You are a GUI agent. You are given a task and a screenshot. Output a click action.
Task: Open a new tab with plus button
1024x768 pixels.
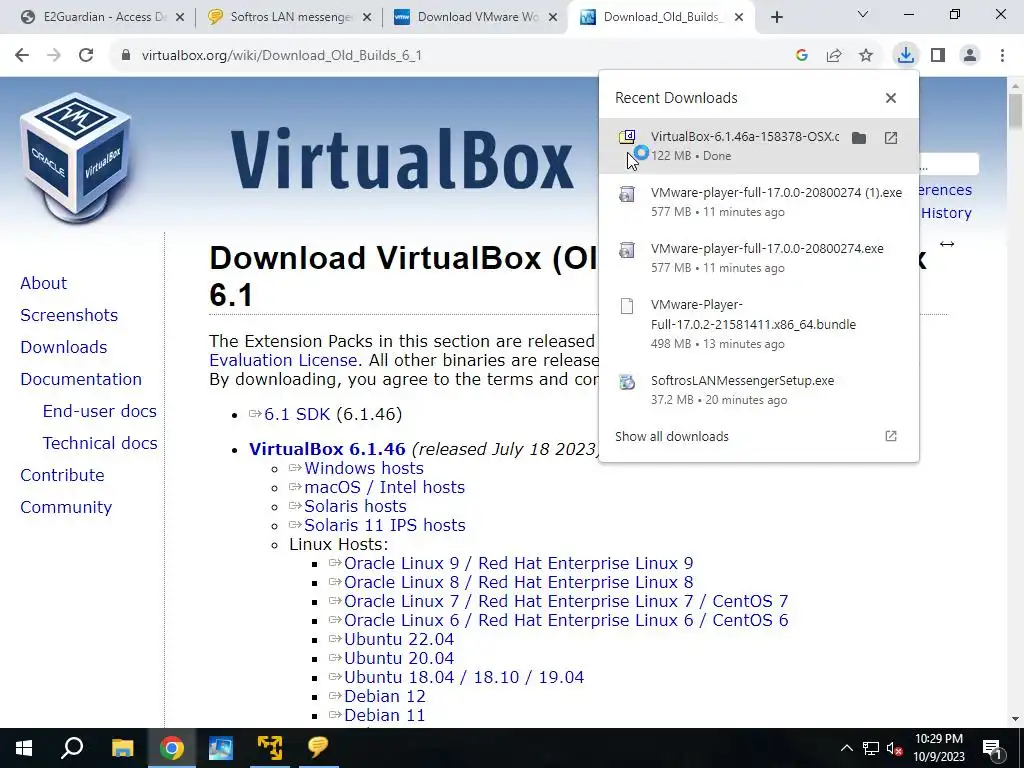(776, 17)
